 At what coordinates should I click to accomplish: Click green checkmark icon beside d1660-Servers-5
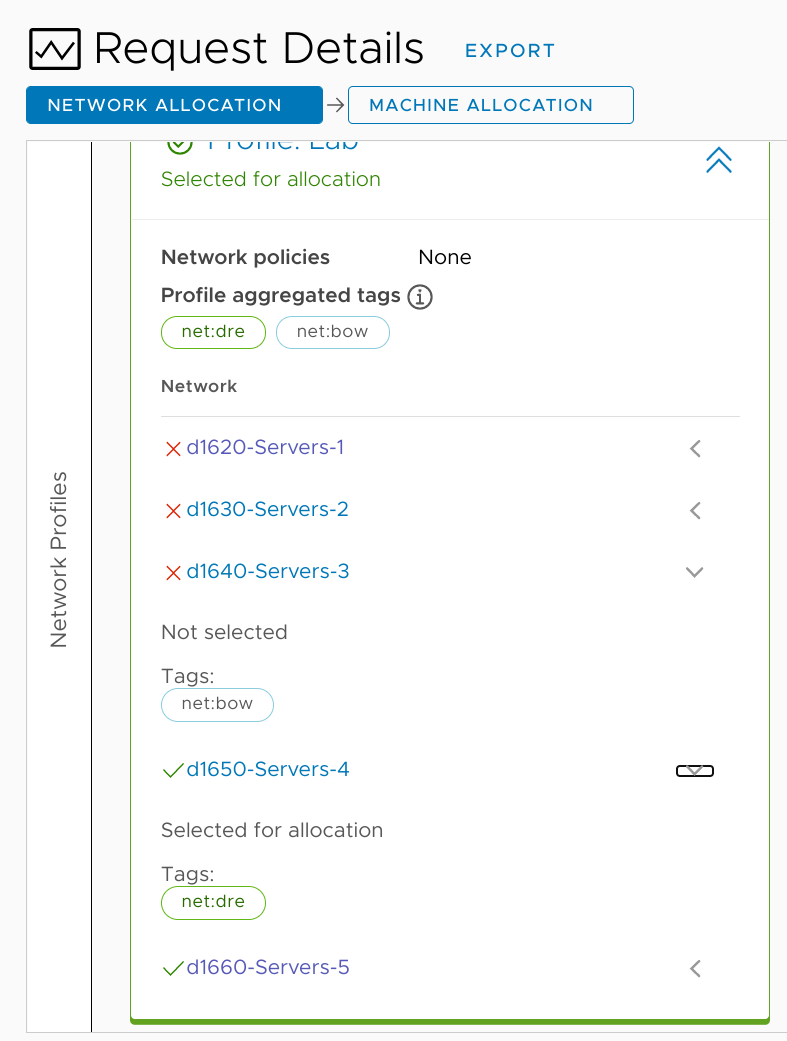click(x=172, y=968)
